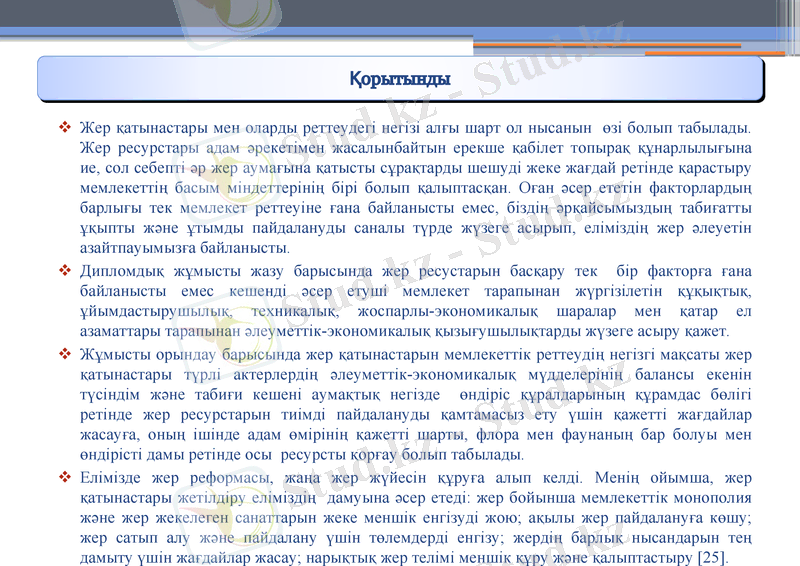
Task: Click the bullet marker before "Елімізде жер реформасы"
Action: pyautogui.click(x=65, y=477)
